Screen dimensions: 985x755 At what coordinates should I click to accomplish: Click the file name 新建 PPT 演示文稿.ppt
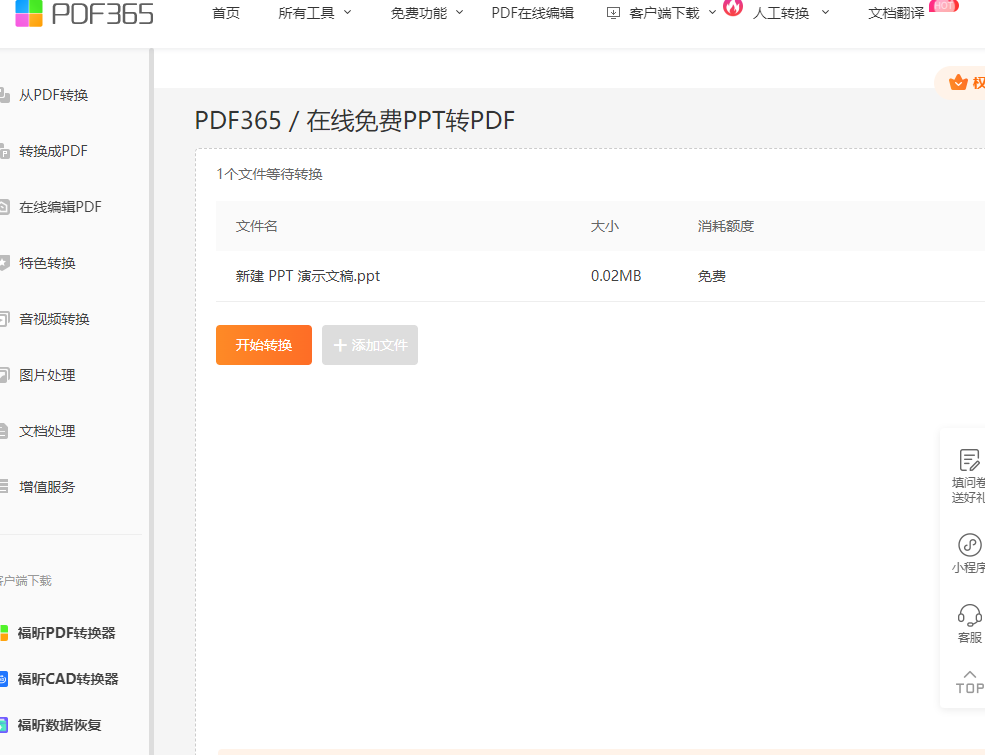pyautogui.click(x=308, y=276)
